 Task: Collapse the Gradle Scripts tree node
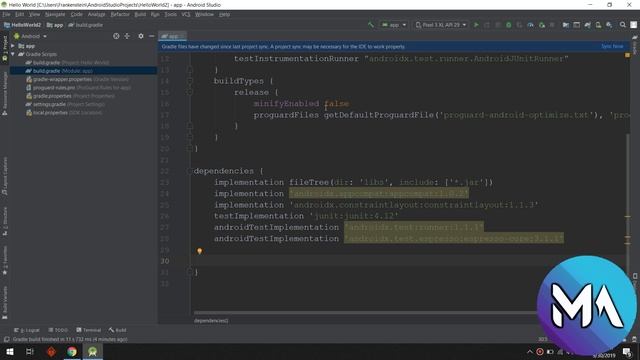tap(13, 54)
